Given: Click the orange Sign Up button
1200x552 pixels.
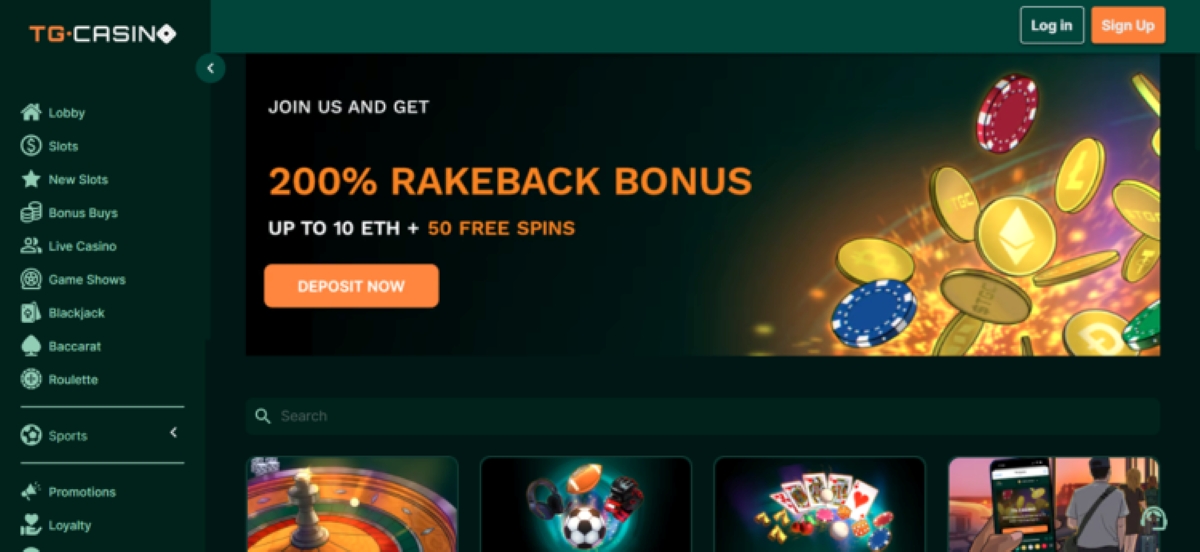Looking at the screenshot, I should (x=1128, y=25).
